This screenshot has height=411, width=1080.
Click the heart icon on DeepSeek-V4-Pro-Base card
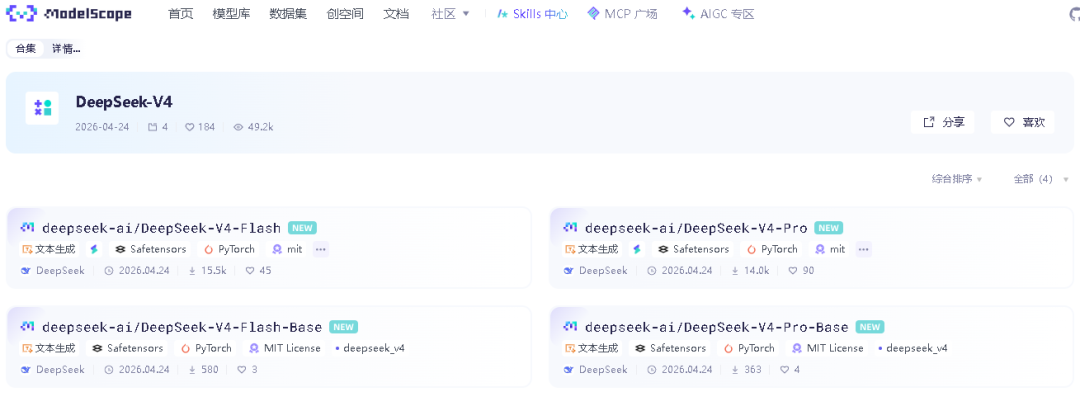tap(785, 370)
